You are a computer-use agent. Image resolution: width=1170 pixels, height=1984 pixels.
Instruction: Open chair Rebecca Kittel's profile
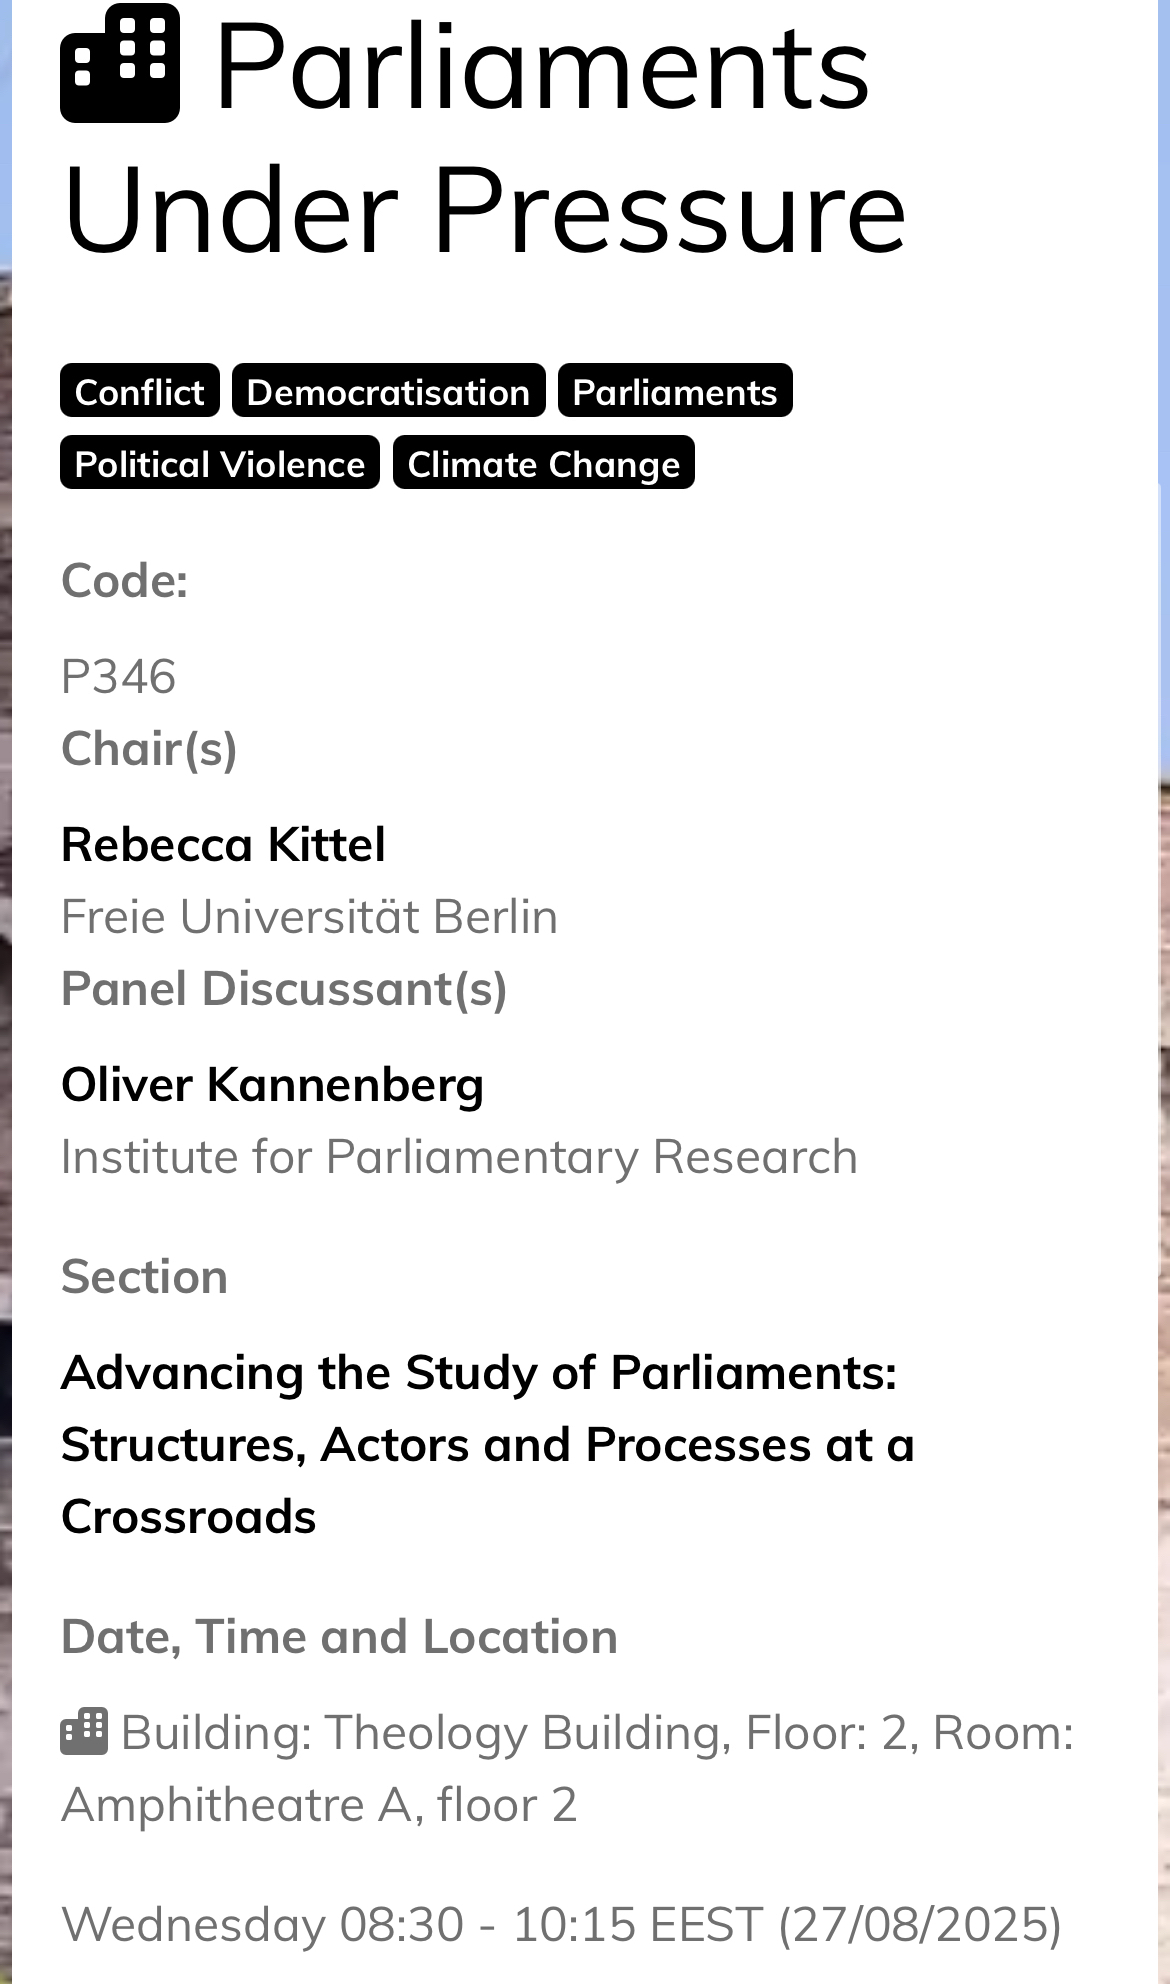pyautogui.click(x=223, y=844)
